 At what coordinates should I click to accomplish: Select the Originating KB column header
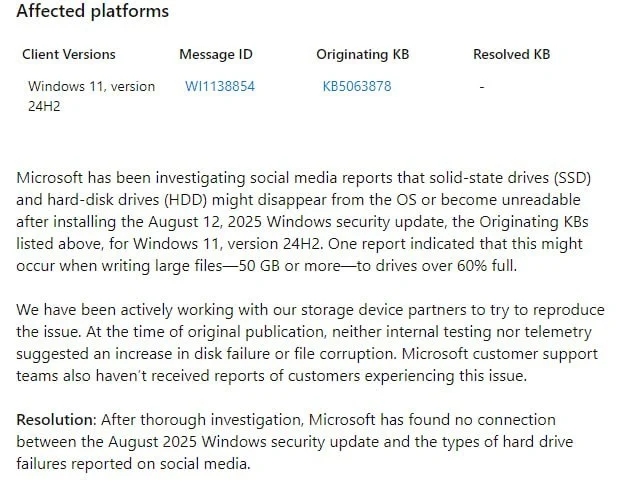tap(362, 54)
